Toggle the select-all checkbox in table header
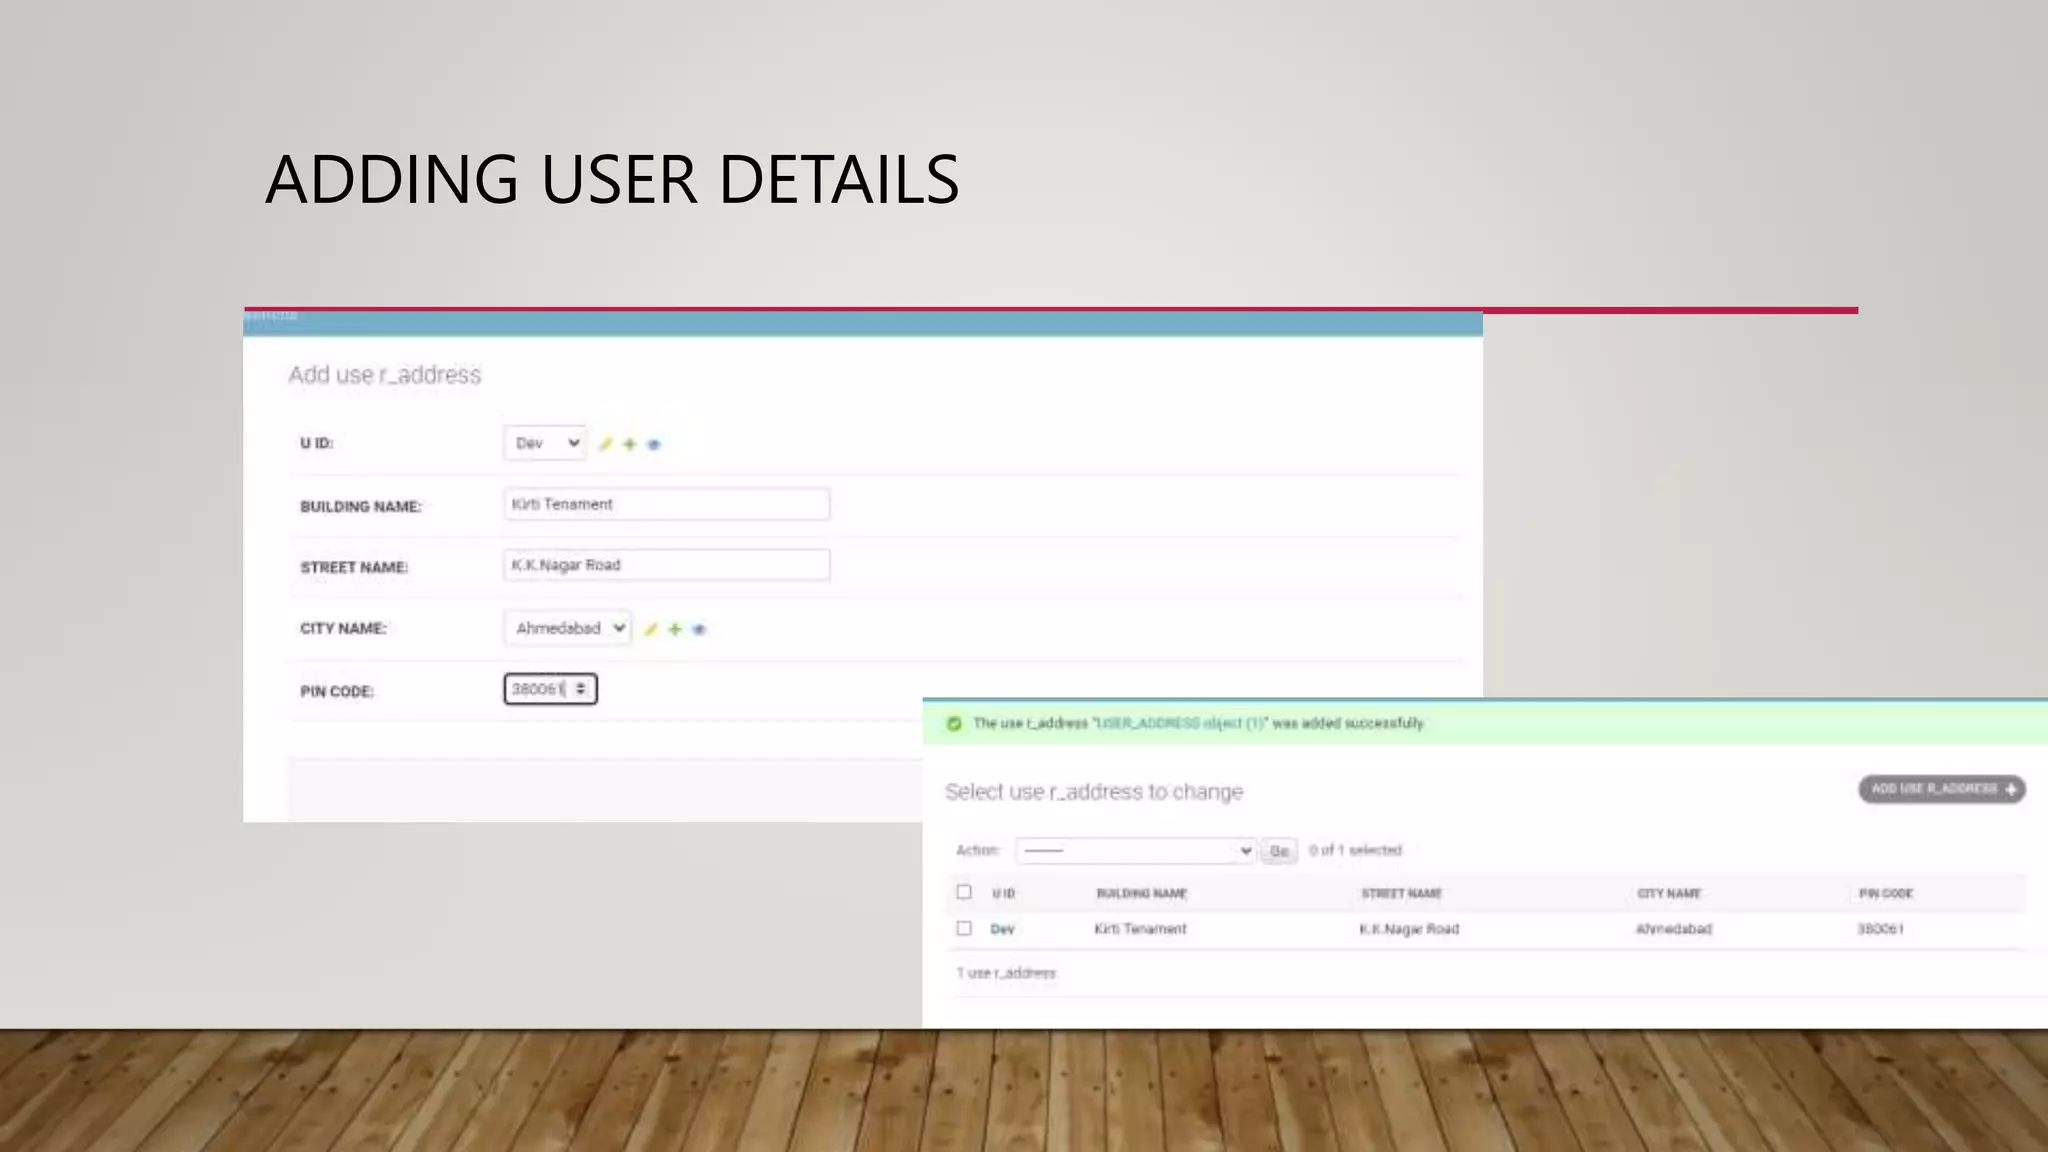The width and height of the screenshot is (2048, 1152). 964,892
